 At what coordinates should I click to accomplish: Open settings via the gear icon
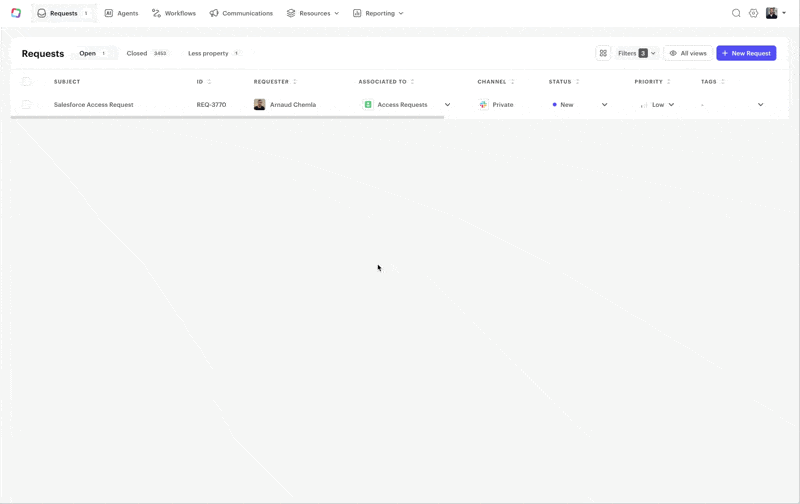pos(754,13)
